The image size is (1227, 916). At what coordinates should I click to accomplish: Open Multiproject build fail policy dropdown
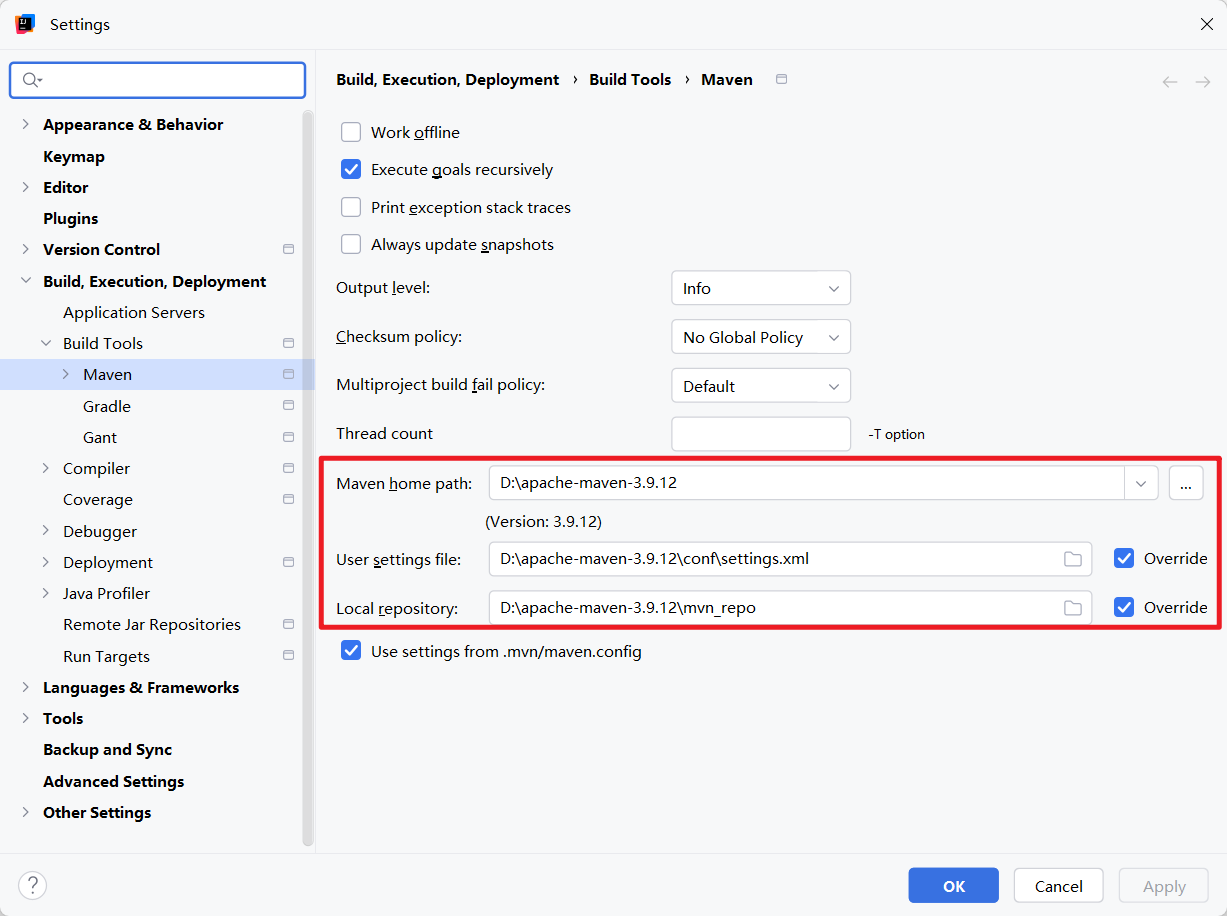click(761, 386)
